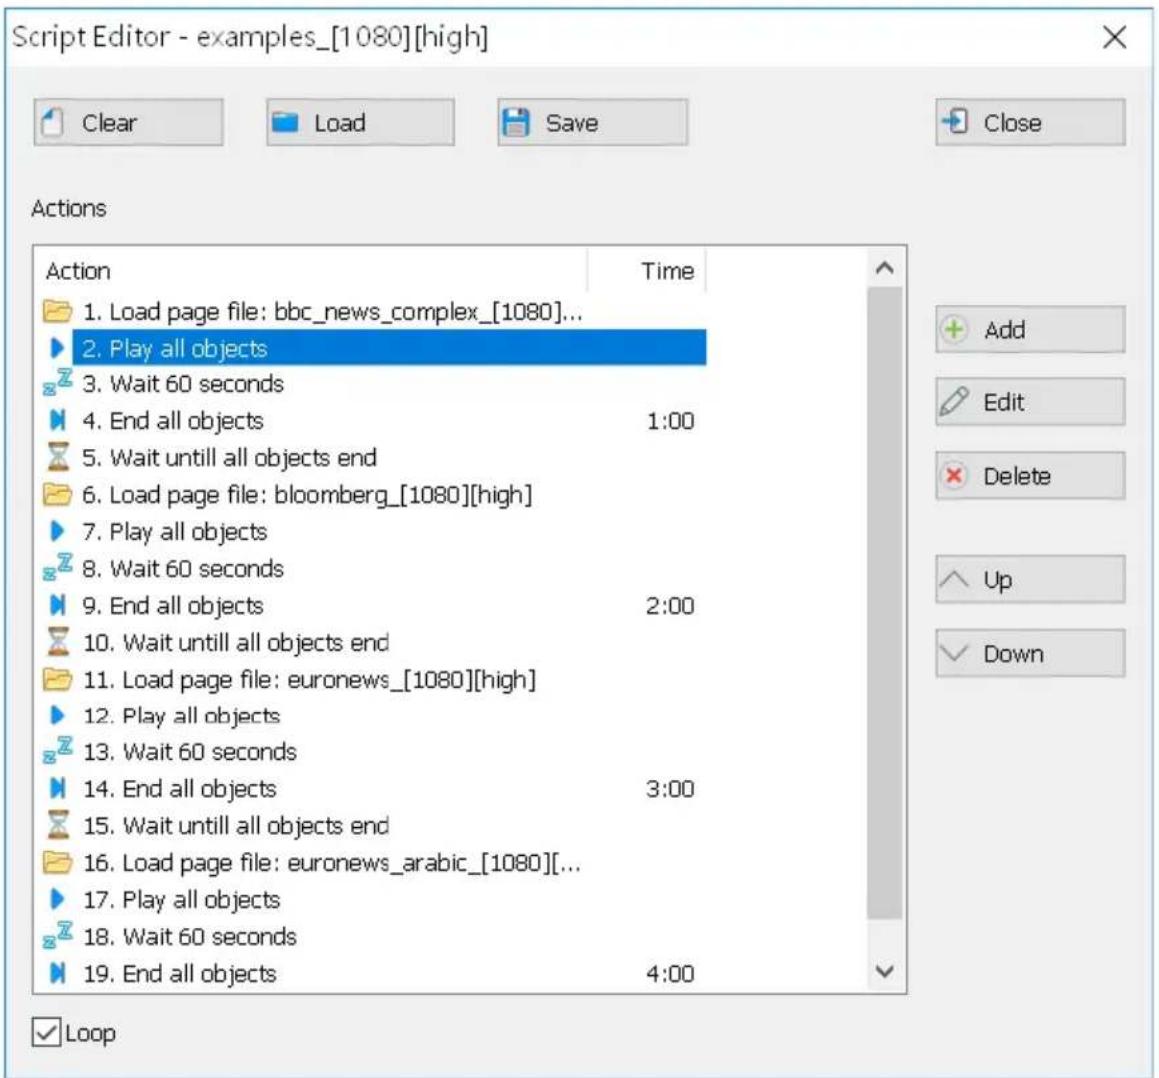This screenshot has width=1159, height=1078.
Task: Click the sleep icon beside '8. Wait 60 seconds'
Action: click(x=57, y=567)
